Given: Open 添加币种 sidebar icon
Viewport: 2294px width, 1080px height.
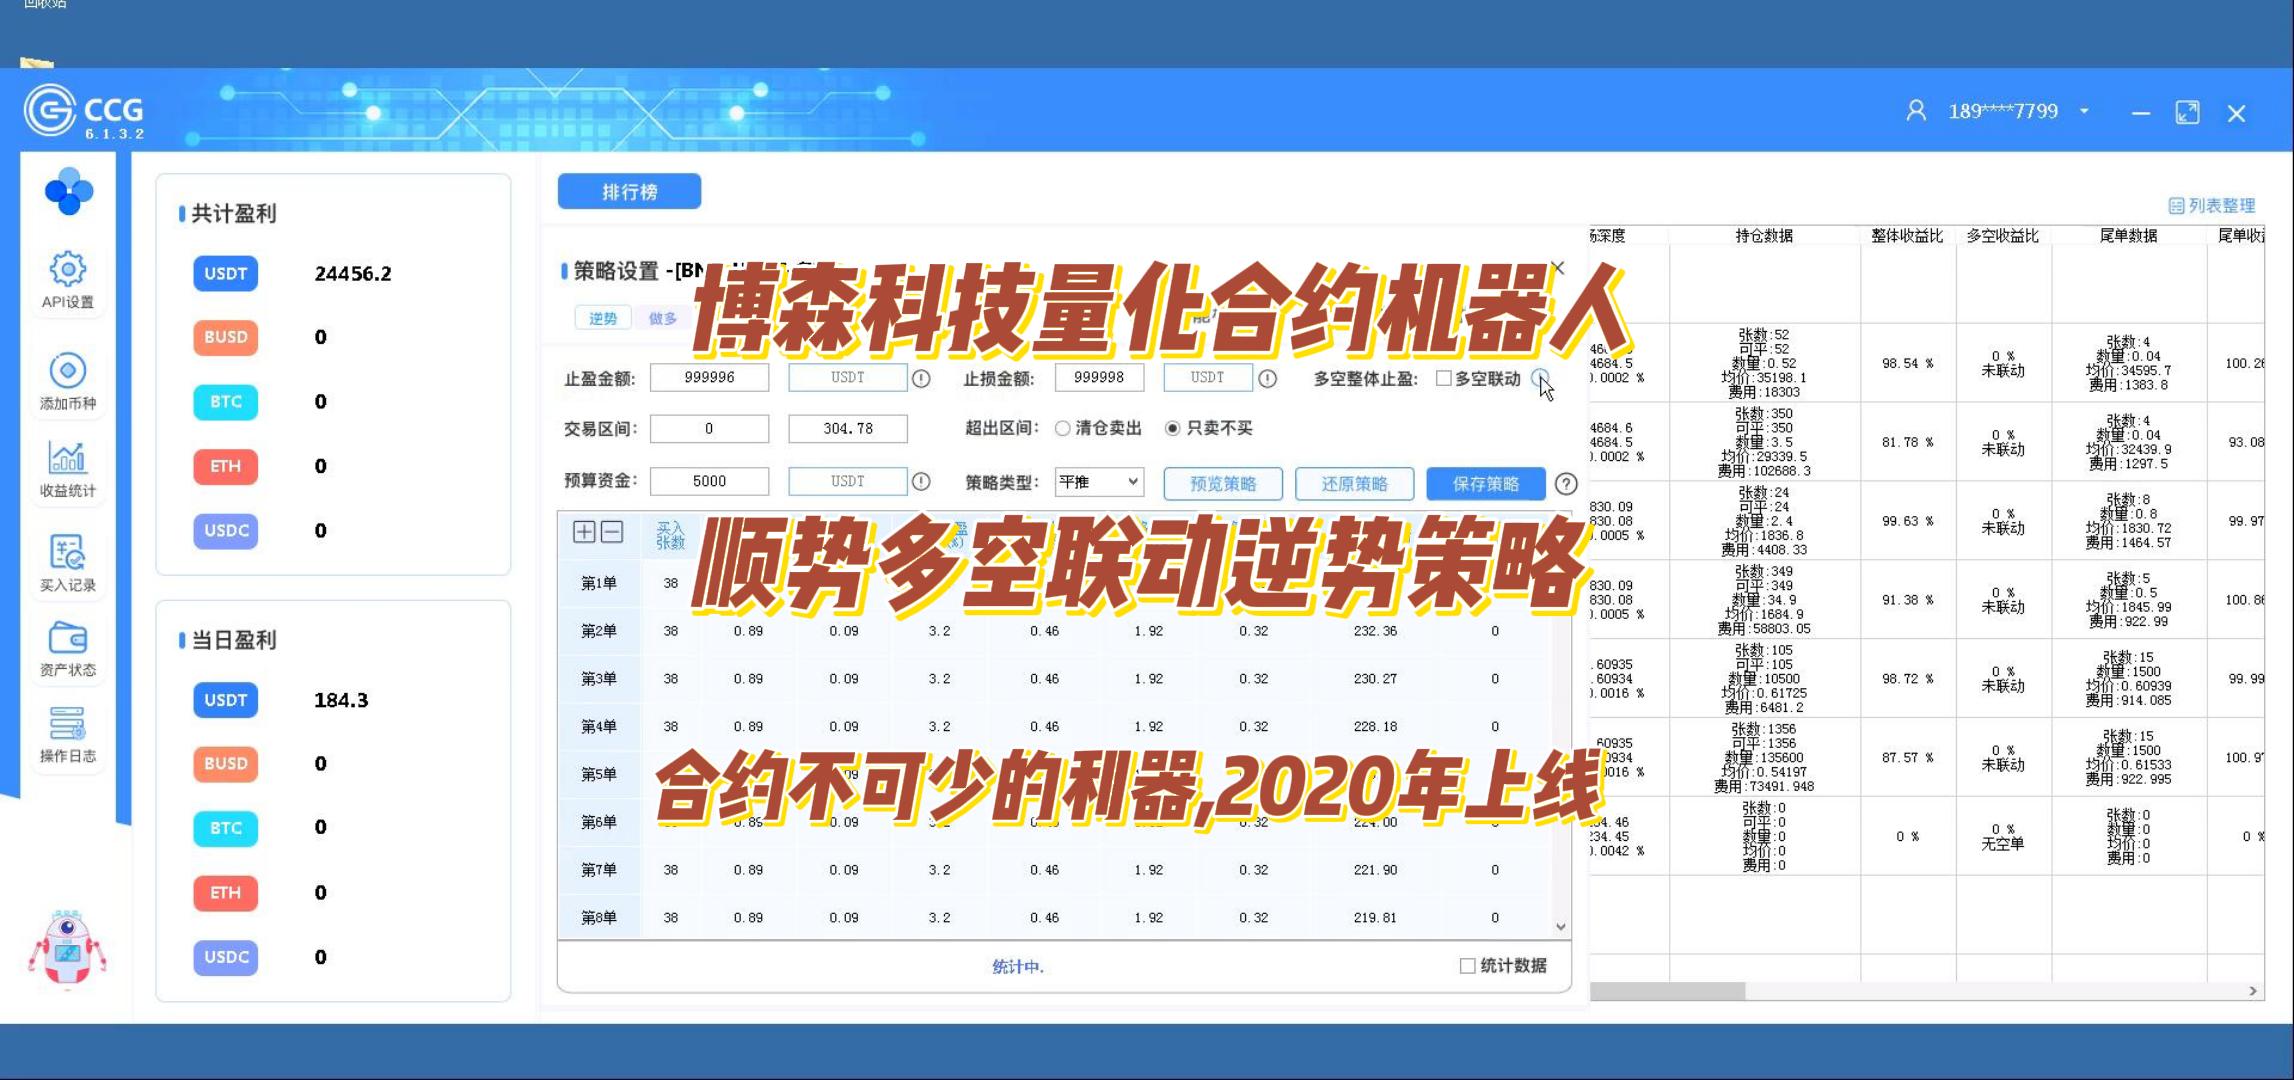Looking at the screenshot, I should pos(67,381).
